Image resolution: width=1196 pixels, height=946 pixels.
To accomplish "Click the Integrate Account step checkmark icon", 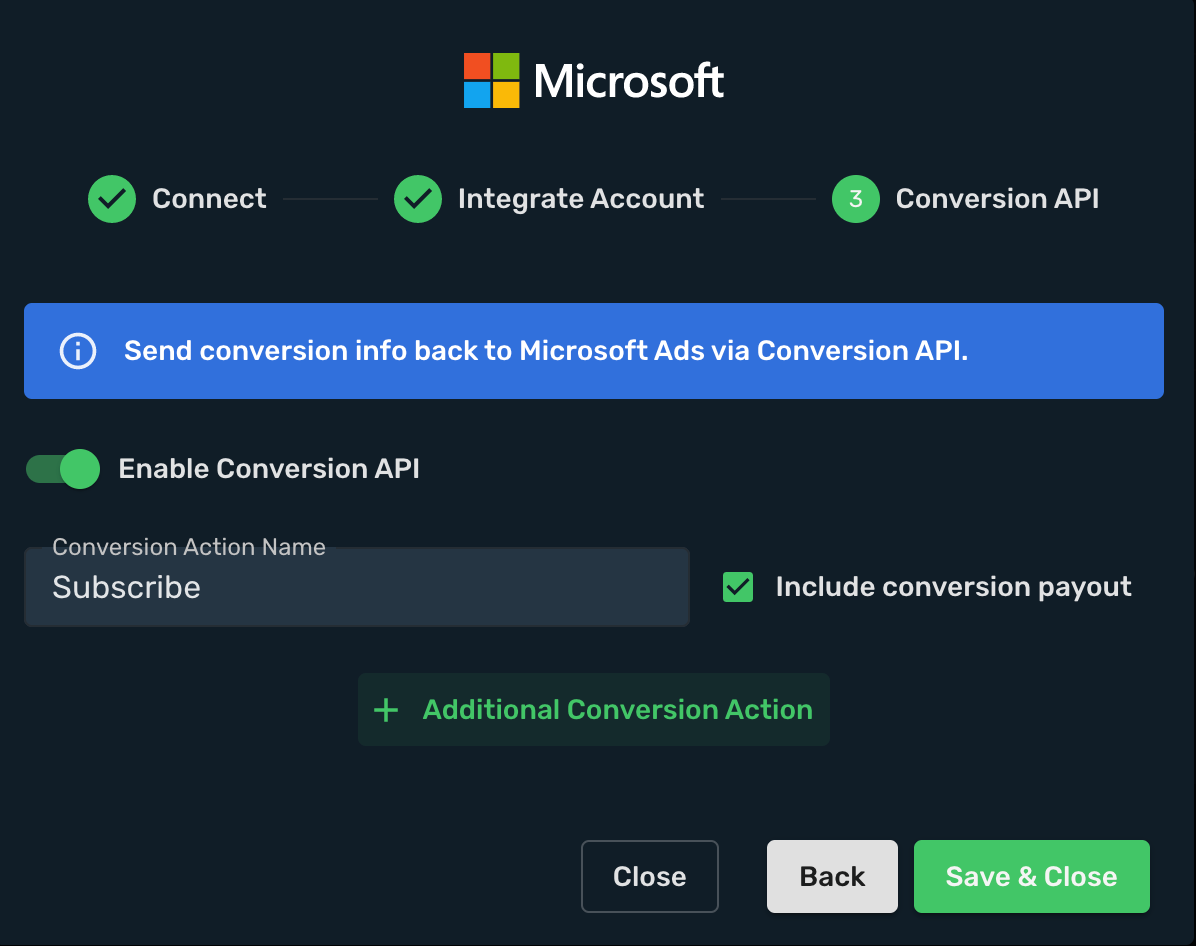I will coord(418,199).
